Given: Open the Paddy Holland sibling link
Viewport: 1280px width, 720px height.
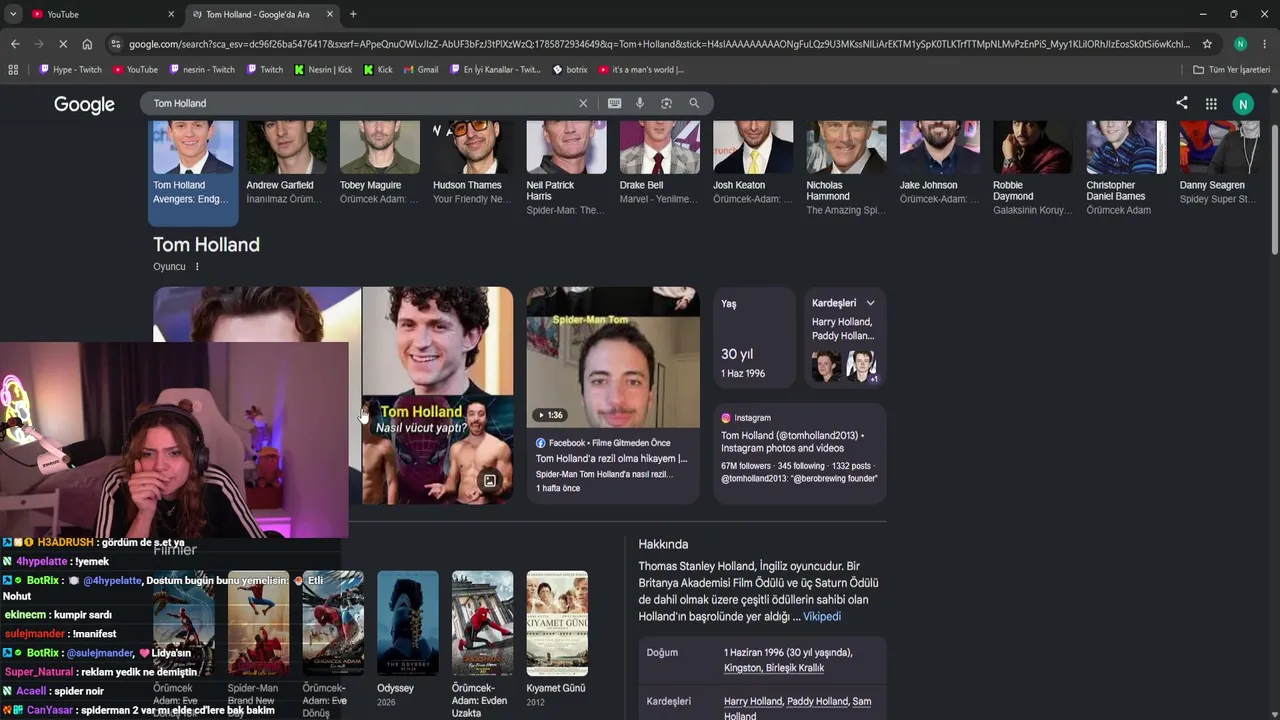Looking at the screenshot, I should (x=817, y=702).
